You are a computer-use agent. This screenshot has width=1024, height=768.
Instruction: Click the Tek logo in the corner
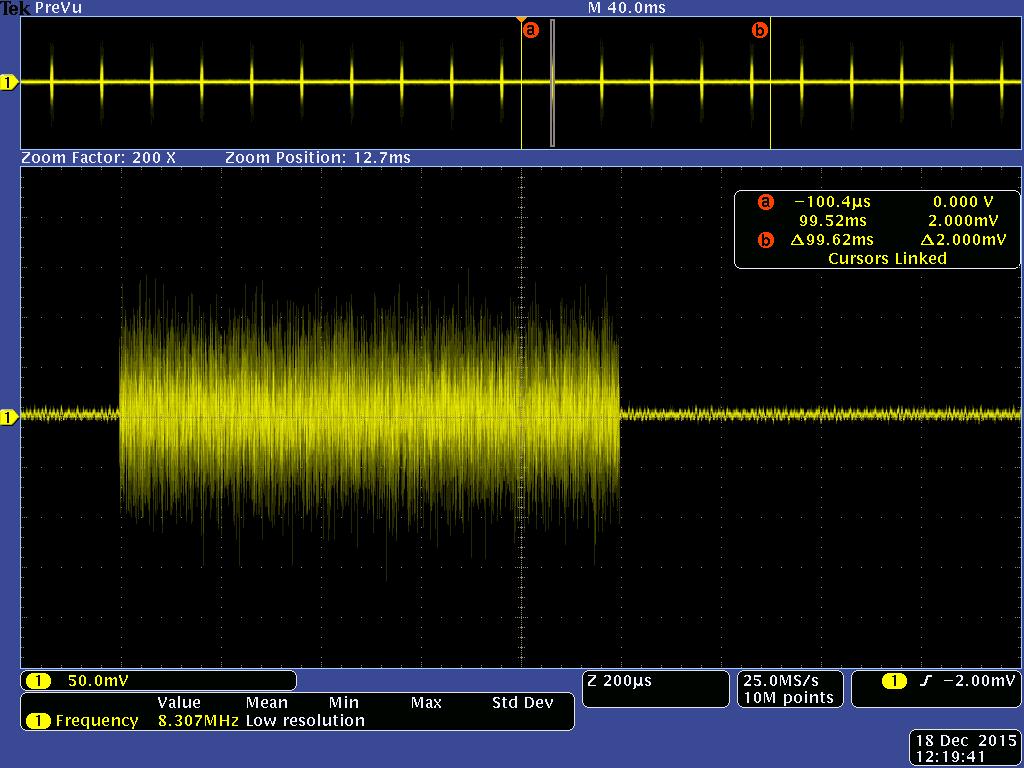[16, 8]
